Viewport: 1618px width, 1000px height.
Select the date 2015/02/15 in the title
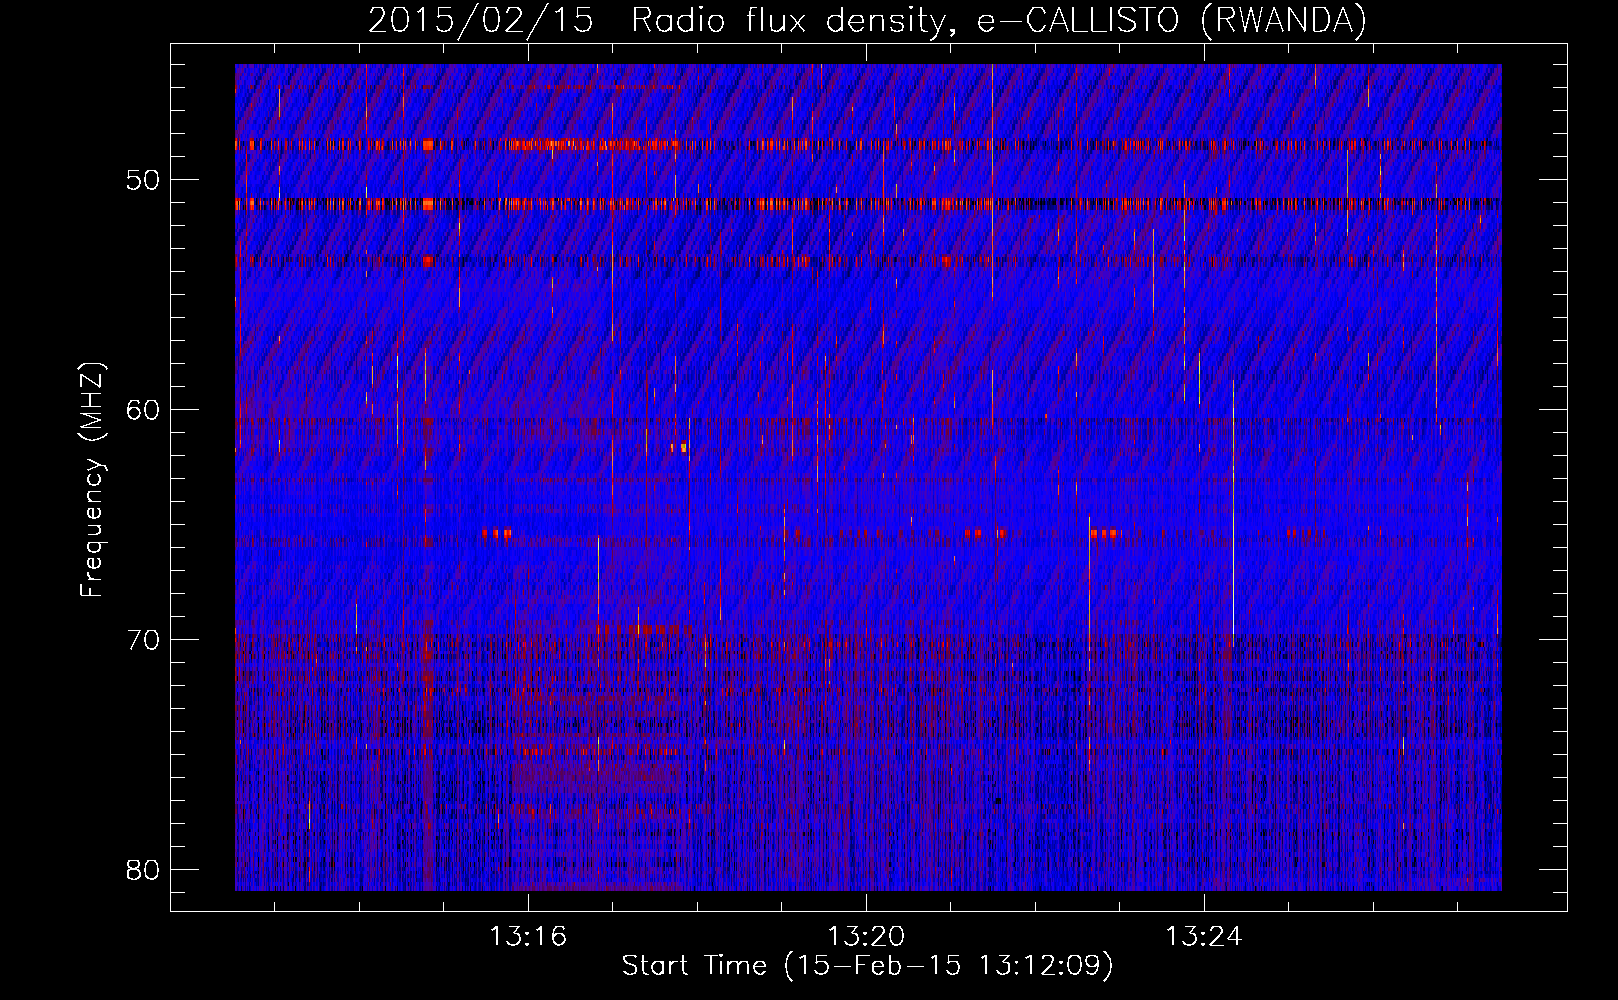481,21
